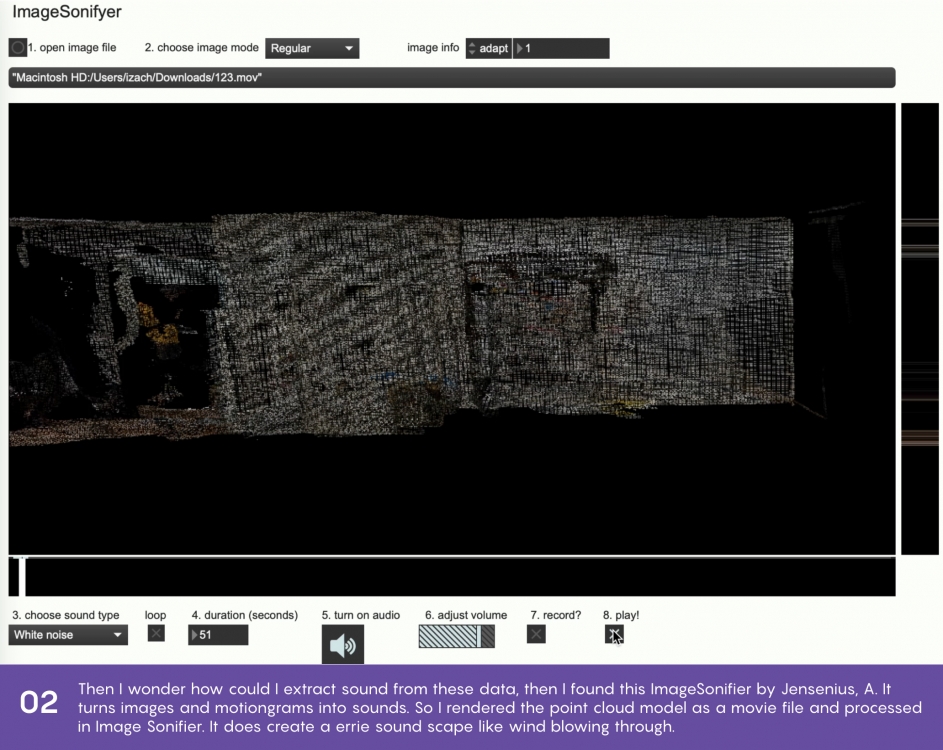Screen dimensions: 943x750
Task: Click the triangle beside image info value 1
Action: click(x=520, y=48)
